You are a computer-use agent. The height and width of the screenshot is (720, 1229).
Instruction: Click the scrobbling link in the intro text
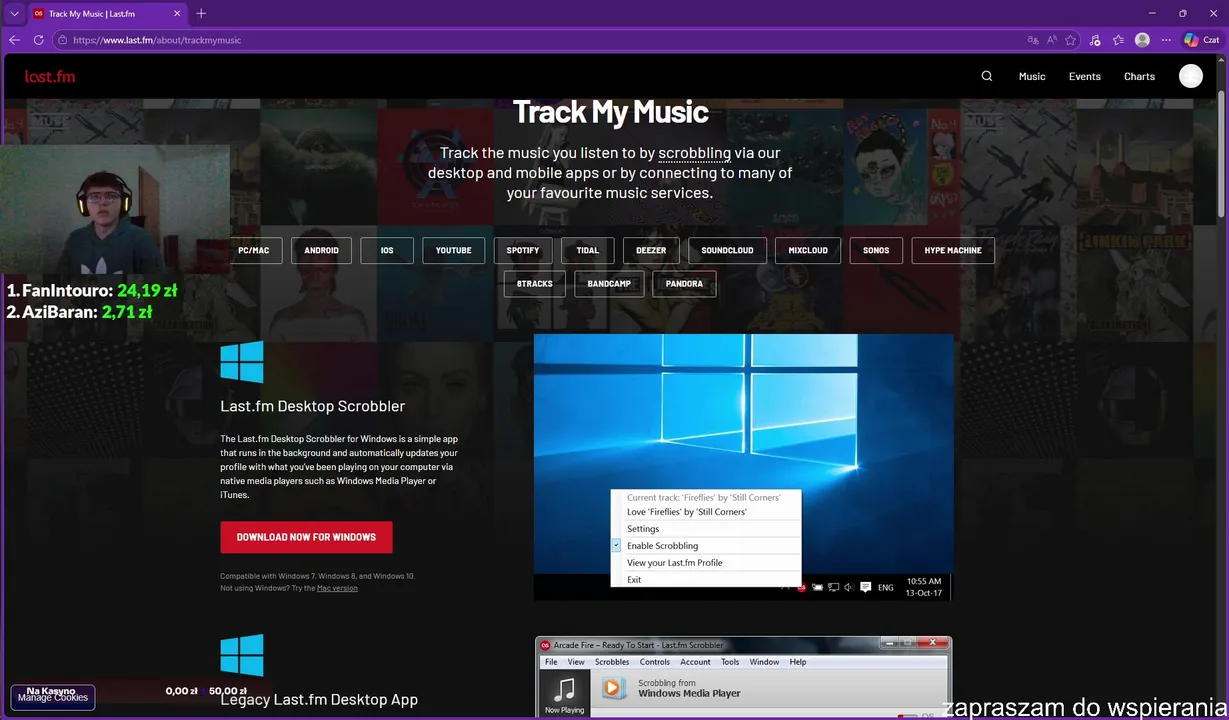[694, 153]
